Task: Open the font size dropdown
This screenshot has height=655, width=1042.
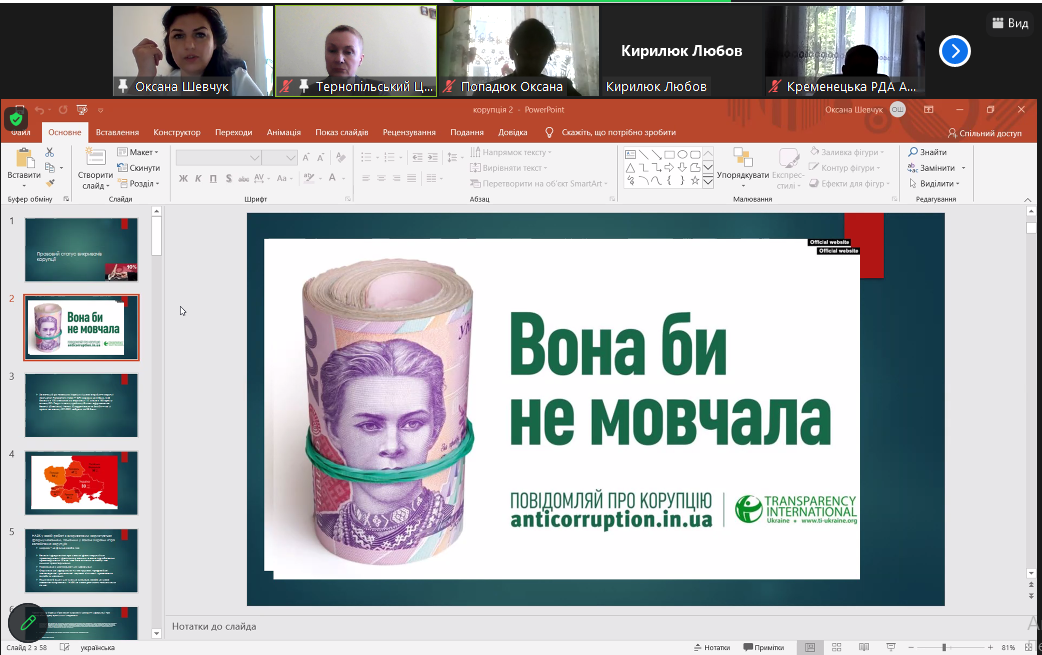Action: [290, 157]
